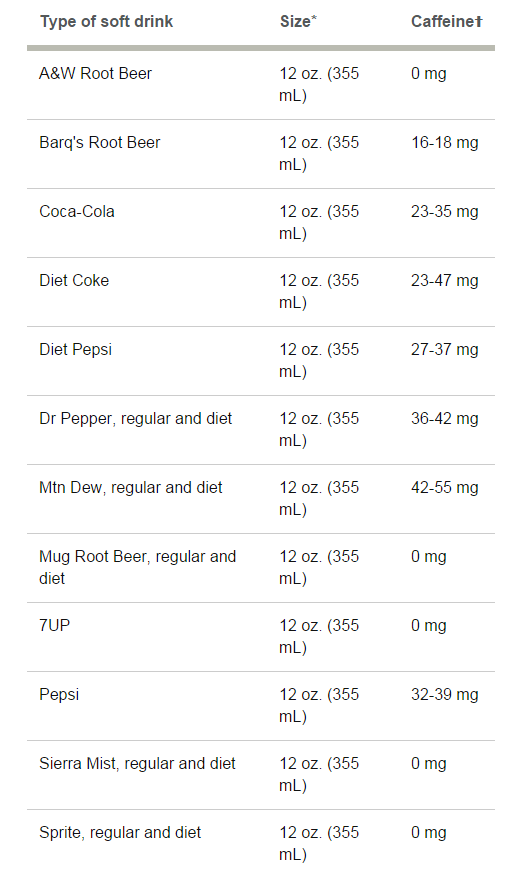Click the 16-18 mg caffeine value
The image size is (517, 872).
pyautogui.click(x=445, y=143)
